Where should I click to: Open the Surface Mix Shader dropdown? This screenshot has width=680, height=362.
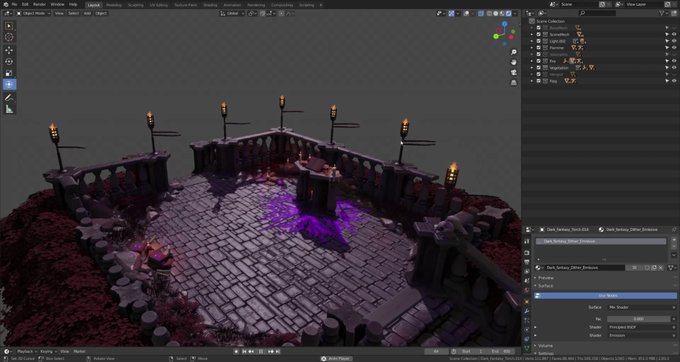pyautogui.click(x=641, y=307)
